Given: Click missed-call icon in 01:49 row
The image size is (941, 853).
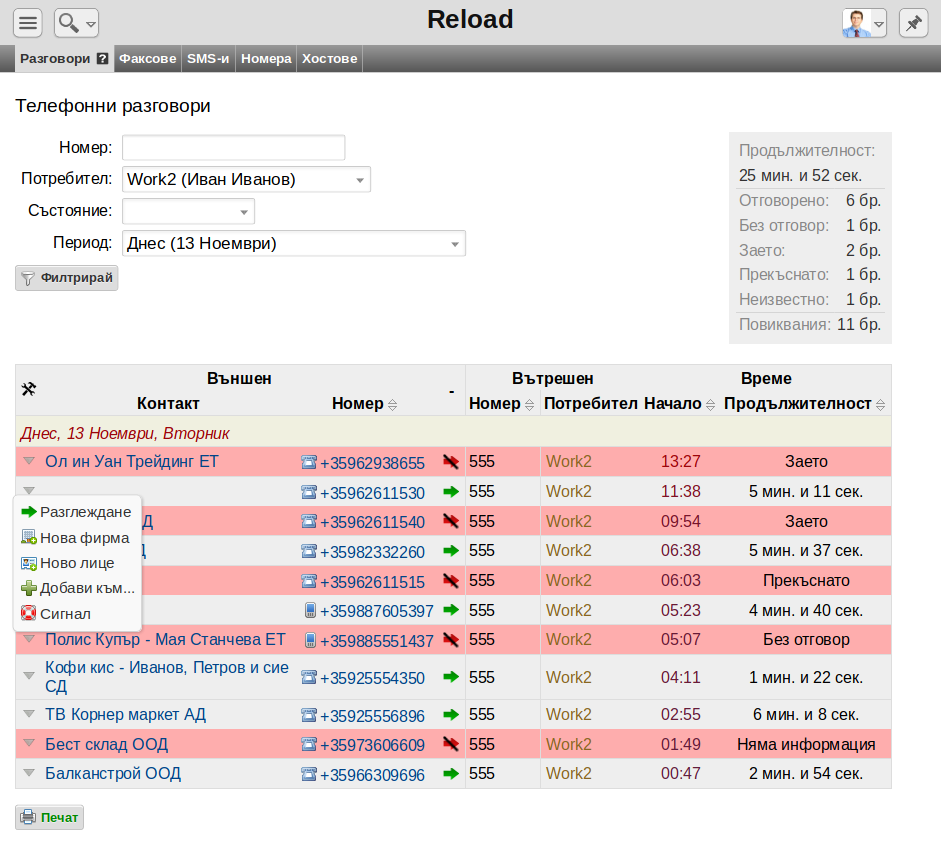Looking at the screenshot, I should pyautogui.click(x=451, y=744).
